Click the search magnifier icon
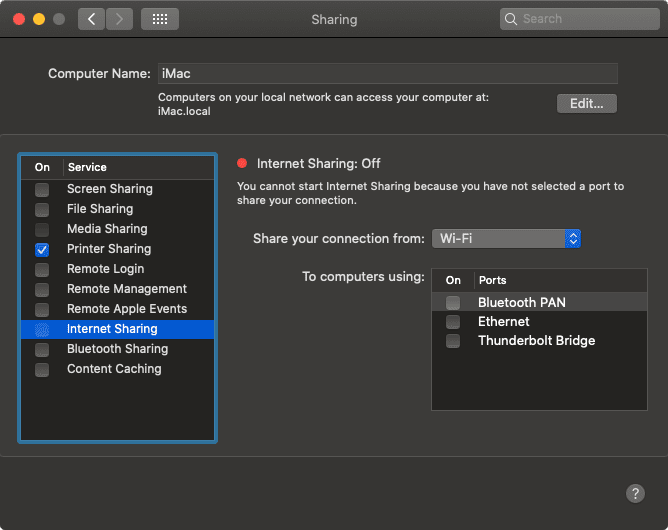668x530 pixels. pyautogui.click(x=512, y=19)
